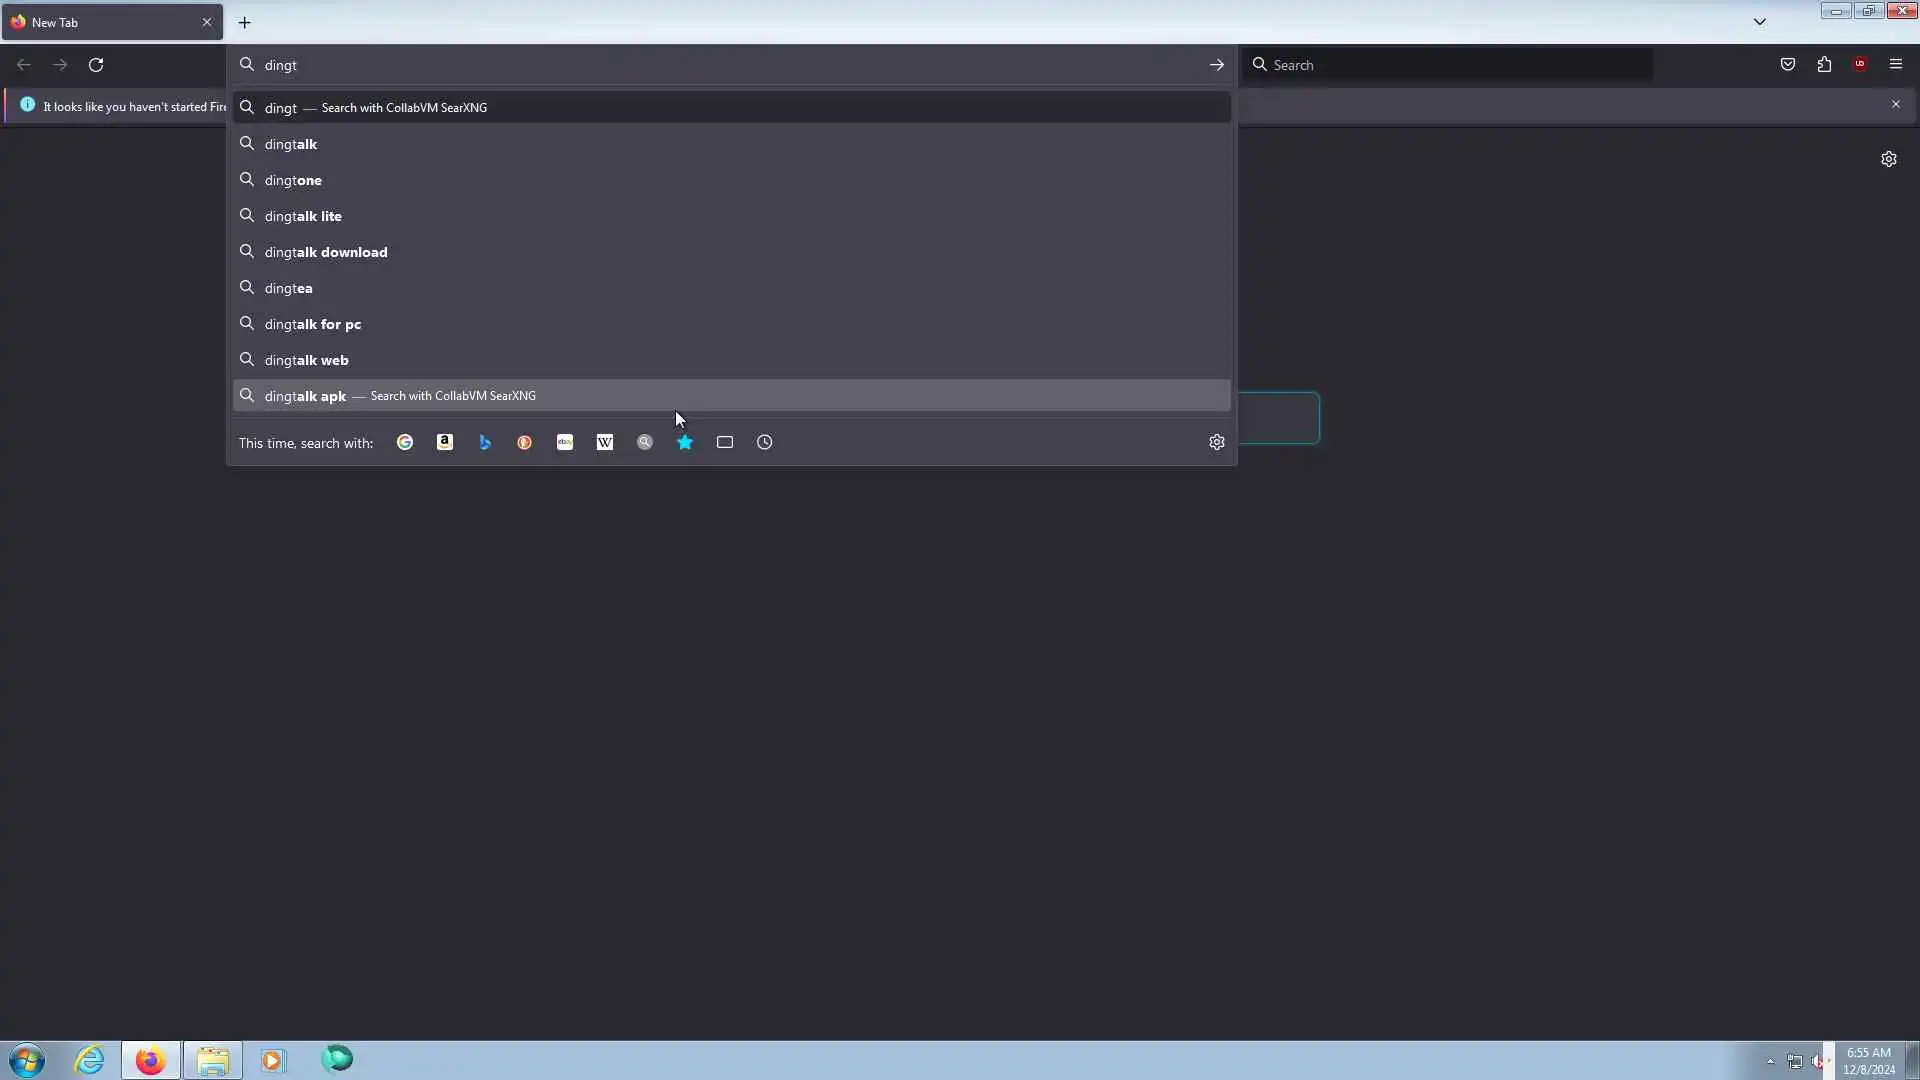Expand the list all tabs chevron
The height and width of the screenshot is (1080, 1920).
click(x=1760, y=22)
